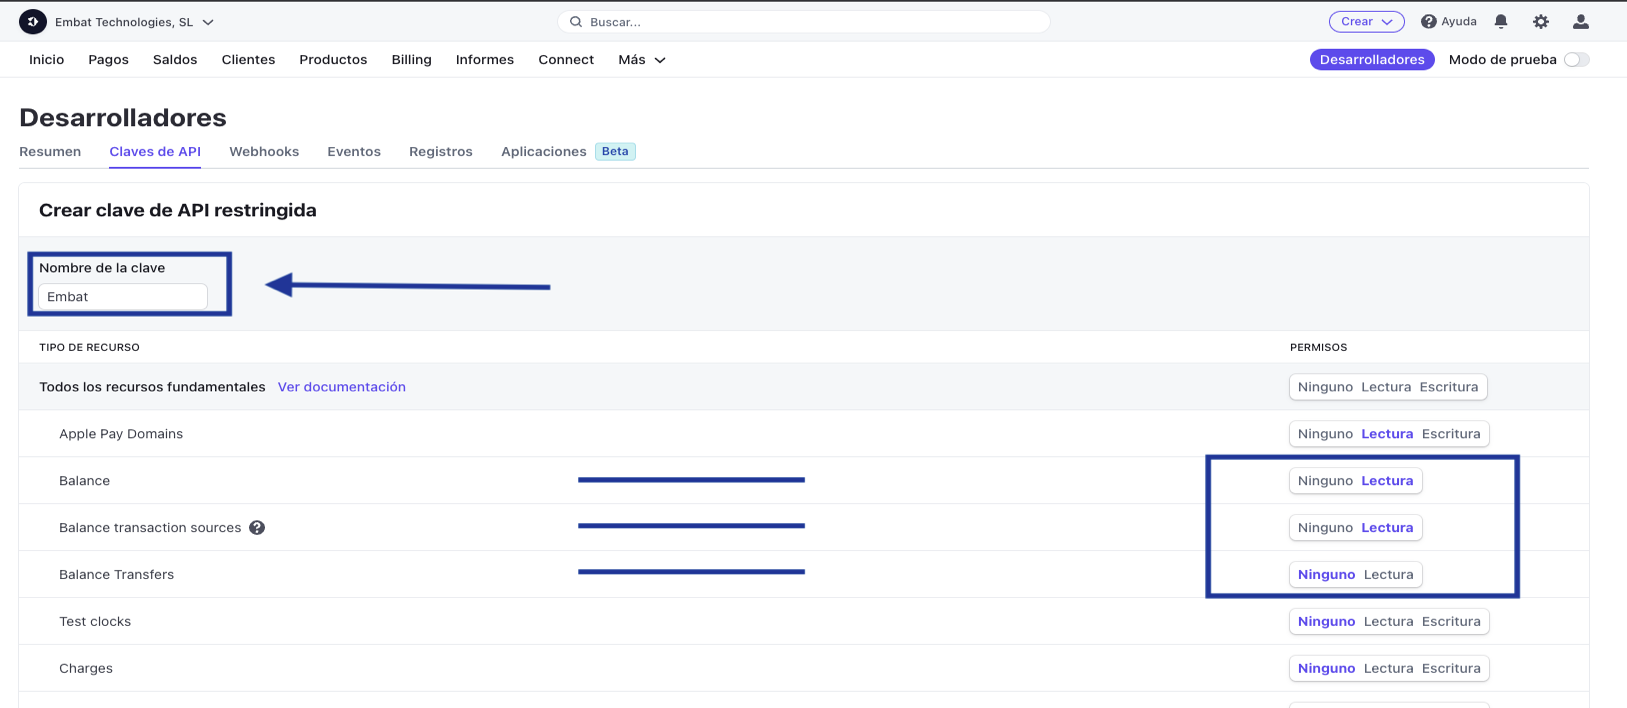Set Test clocks to Escritura
Screen dimensions: 1627x708
[1451, 622]
